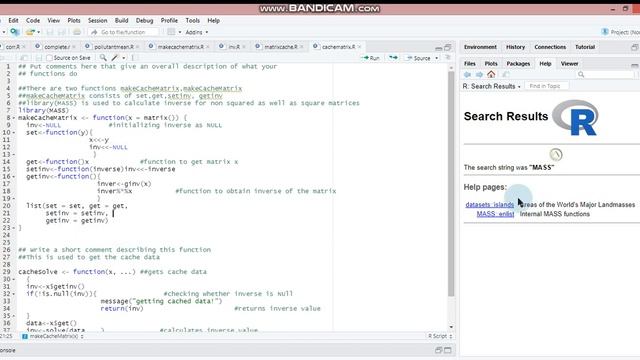The image size is (640, 360).
Task: Open the Tools menu
Action: (x=193, y=20)
